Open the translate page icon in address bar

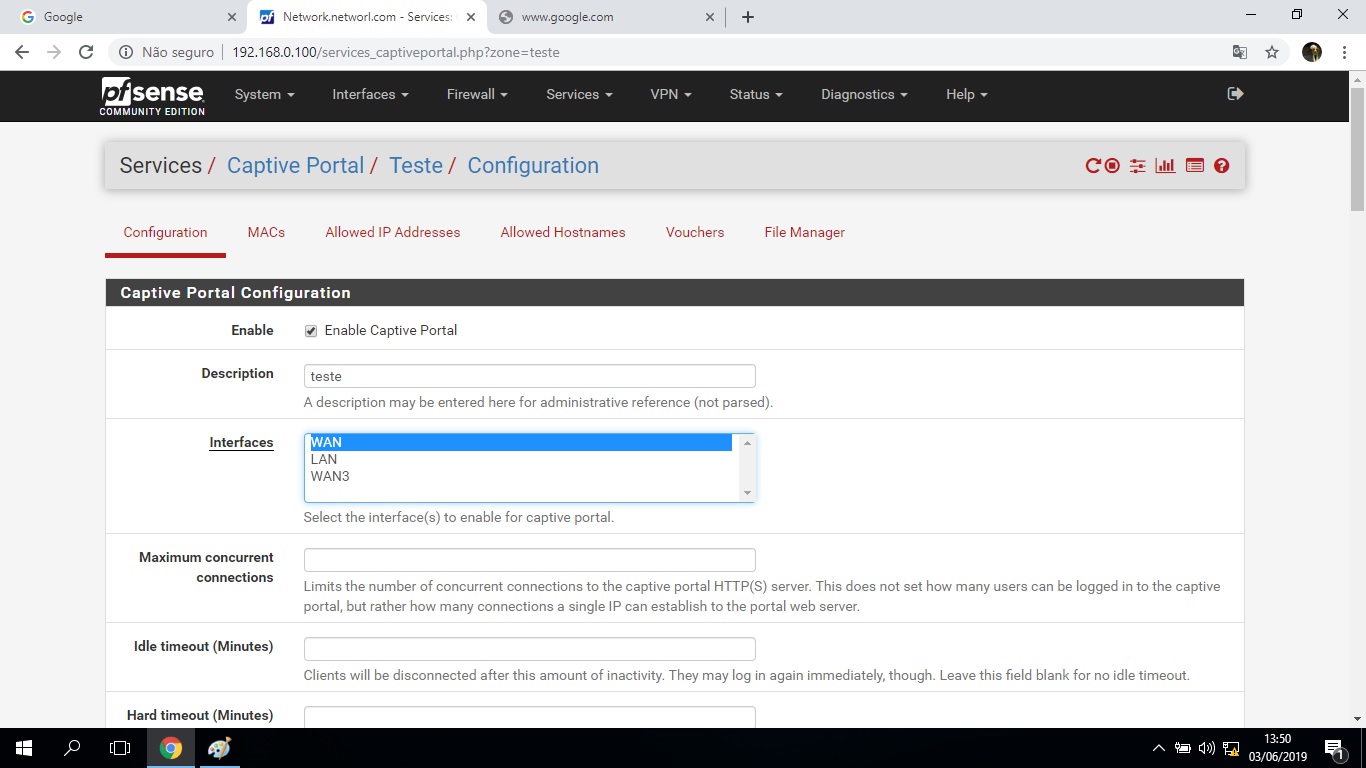pyautogui.click(x=1240, y=52)
